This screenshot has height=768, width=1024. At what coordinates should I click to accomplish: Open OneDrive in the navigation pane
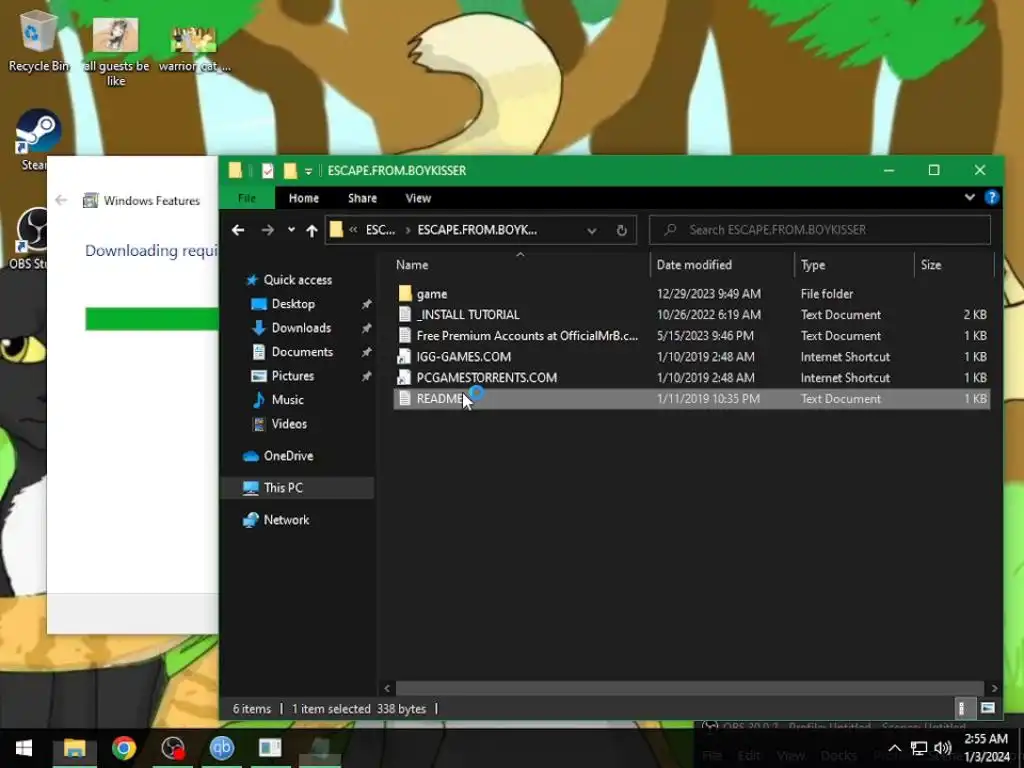pos(288,456)
